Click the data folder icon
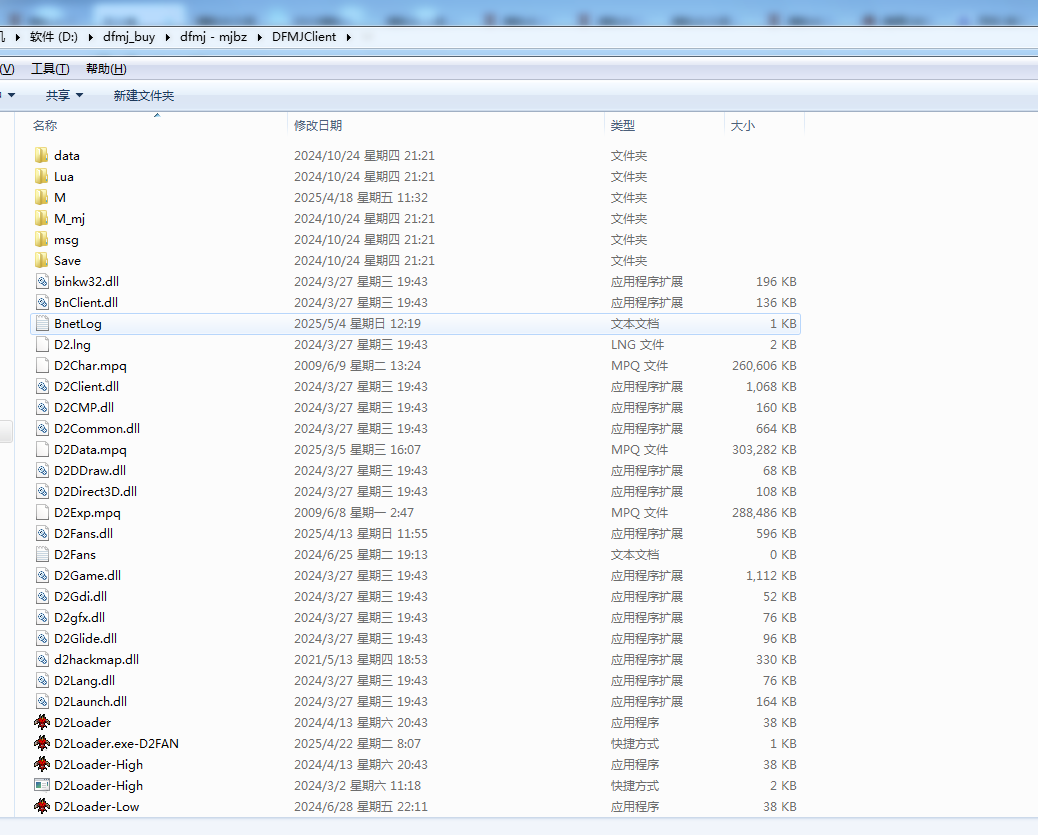Viewport: 1038px width, 835px height. click(x=42, y=156)
